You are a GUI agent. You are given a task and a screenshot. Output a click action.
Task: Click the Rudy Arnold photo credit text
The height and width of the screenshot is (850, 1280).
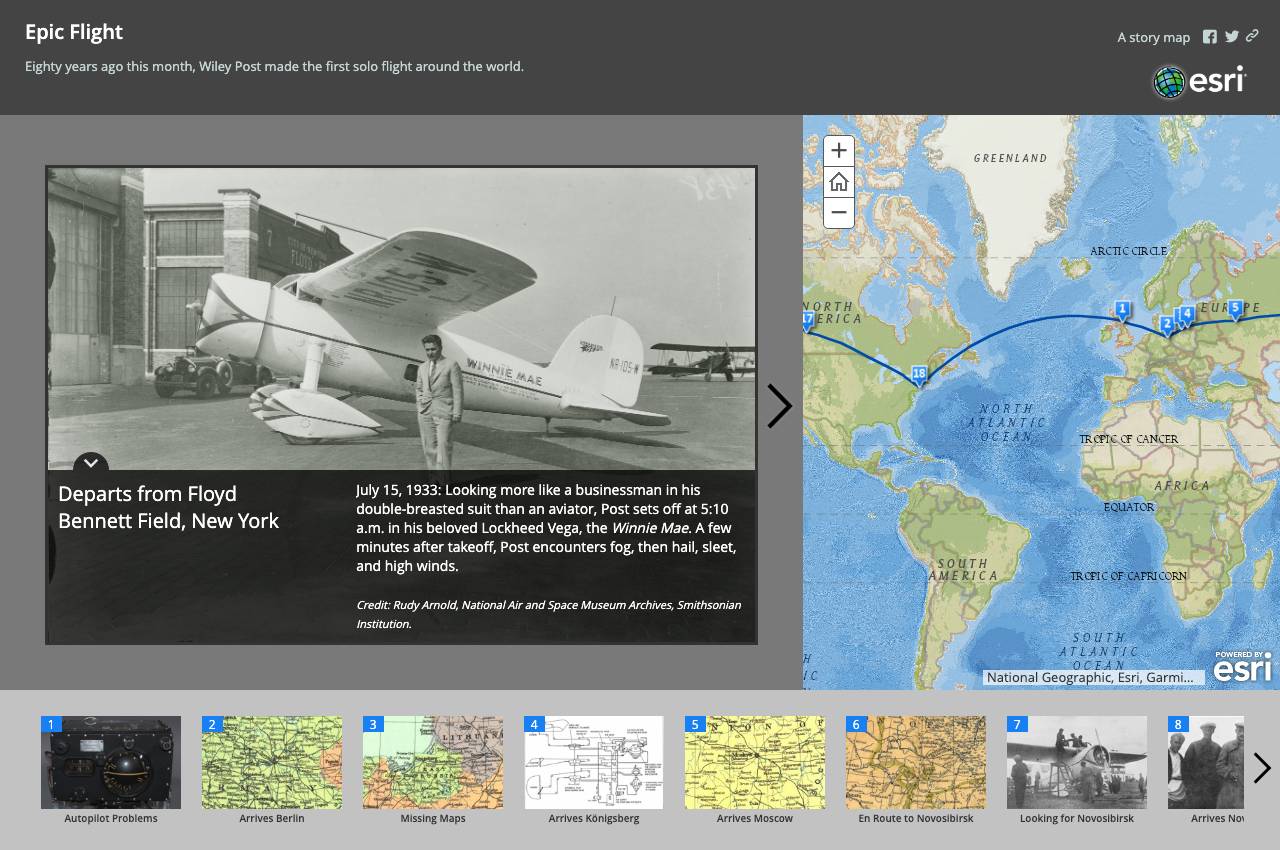pos(548,614)
